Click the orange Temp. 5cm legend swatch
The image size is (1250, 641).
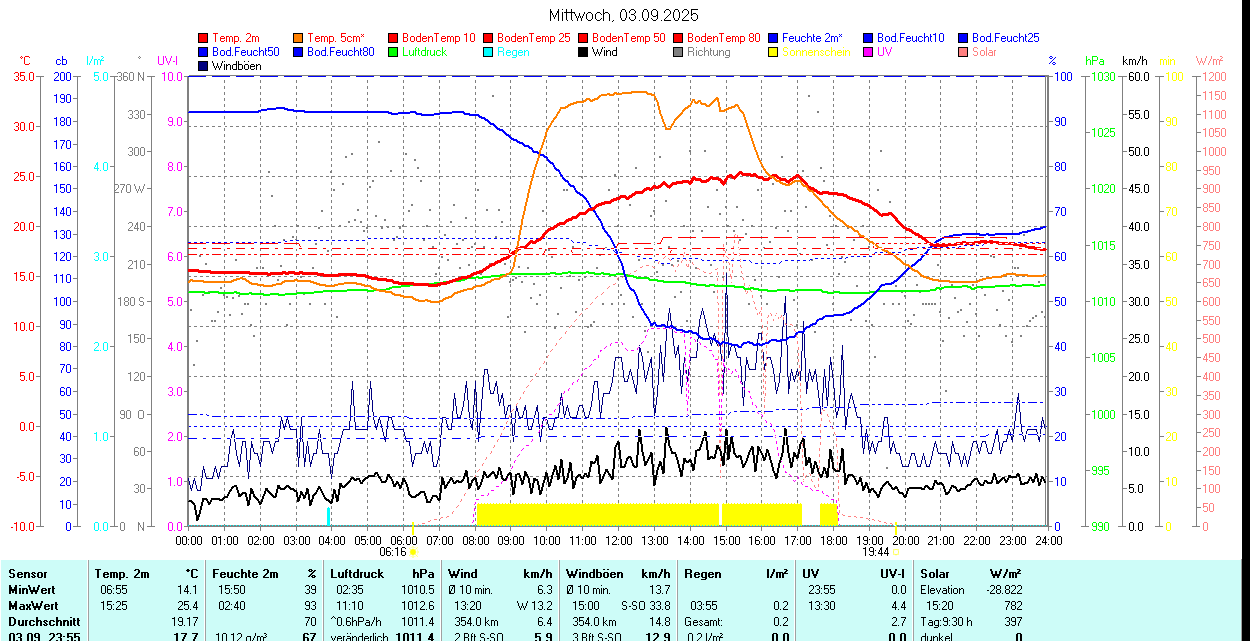[299, 38]
